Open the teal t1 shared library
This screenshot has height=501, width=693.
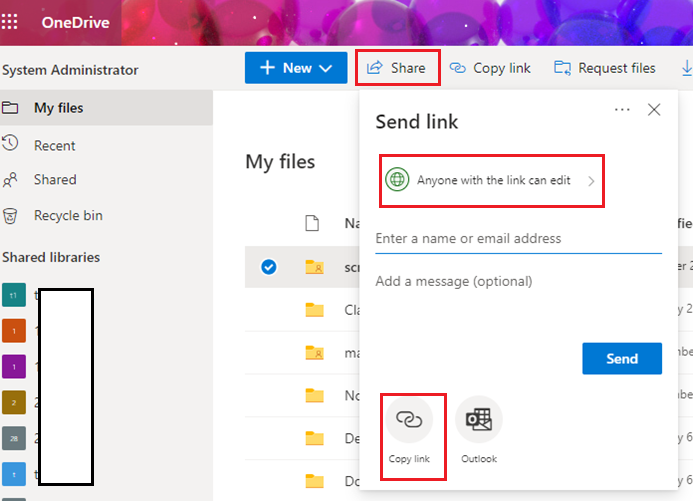pyautogui.click(x=14, y=295)
